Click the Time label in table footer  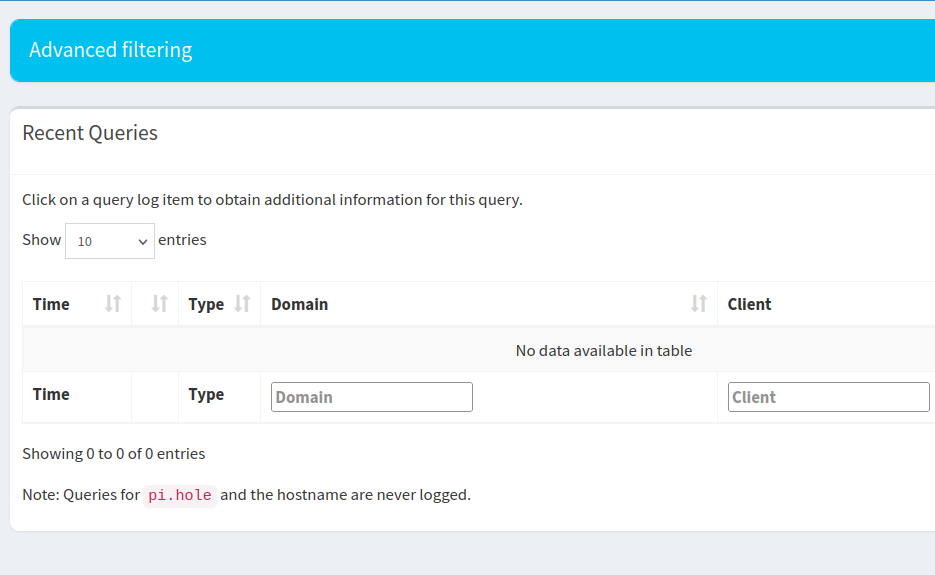pyautogui.click(x=51, y=394)
